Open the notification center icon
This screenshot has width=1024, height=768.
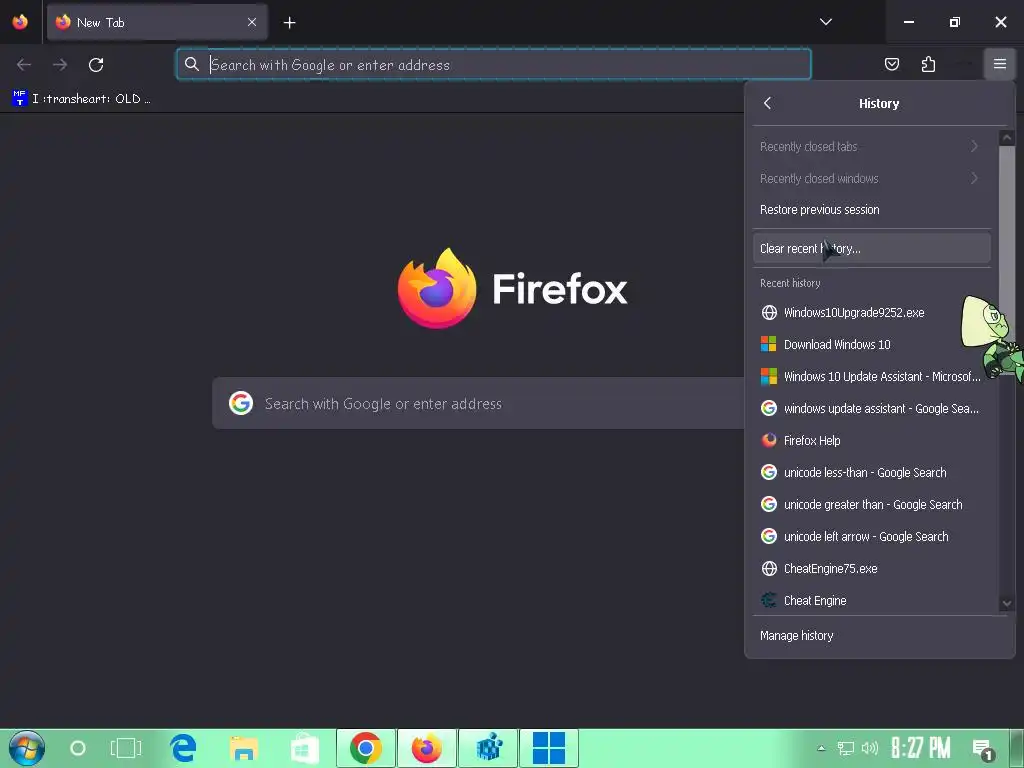tap(983, 750)
